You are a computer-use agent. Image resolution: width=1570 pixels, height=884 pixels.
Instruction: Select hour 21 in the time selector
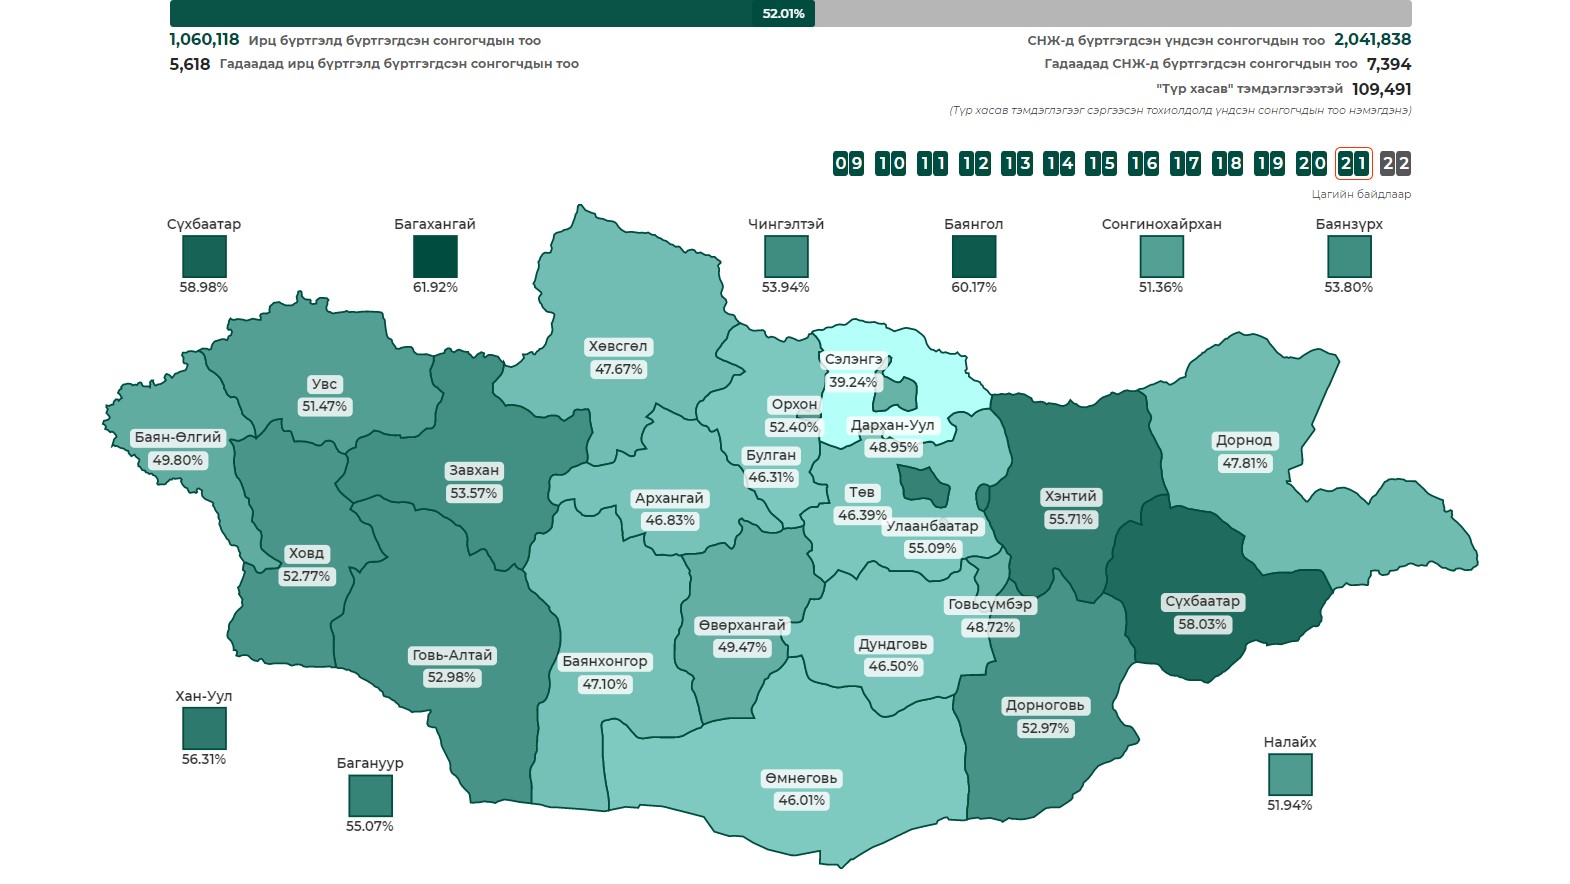tap(1353, 163)
